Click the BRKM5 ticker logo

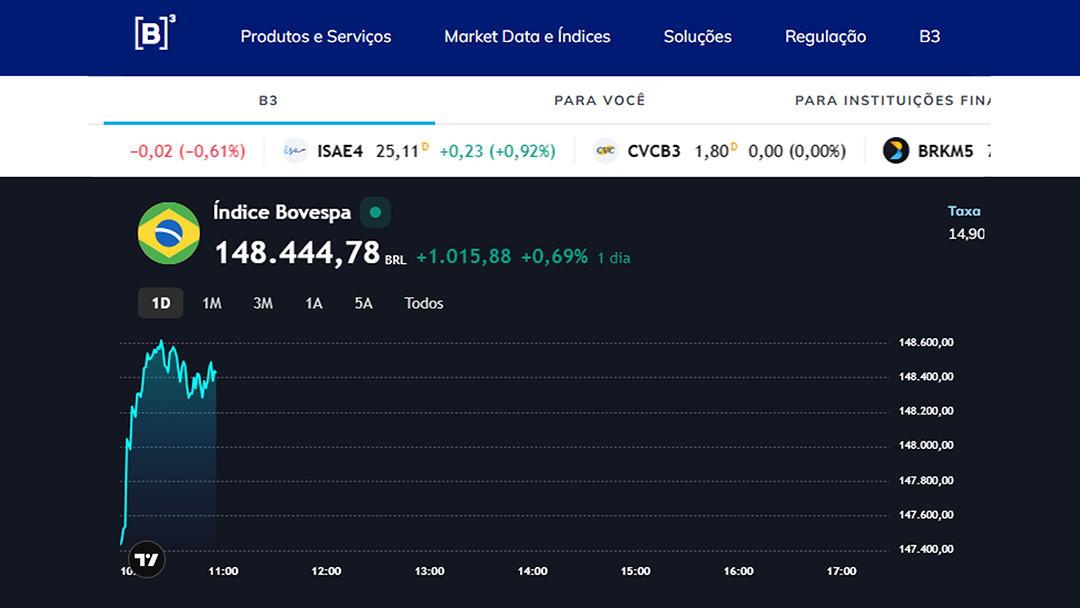896,151
